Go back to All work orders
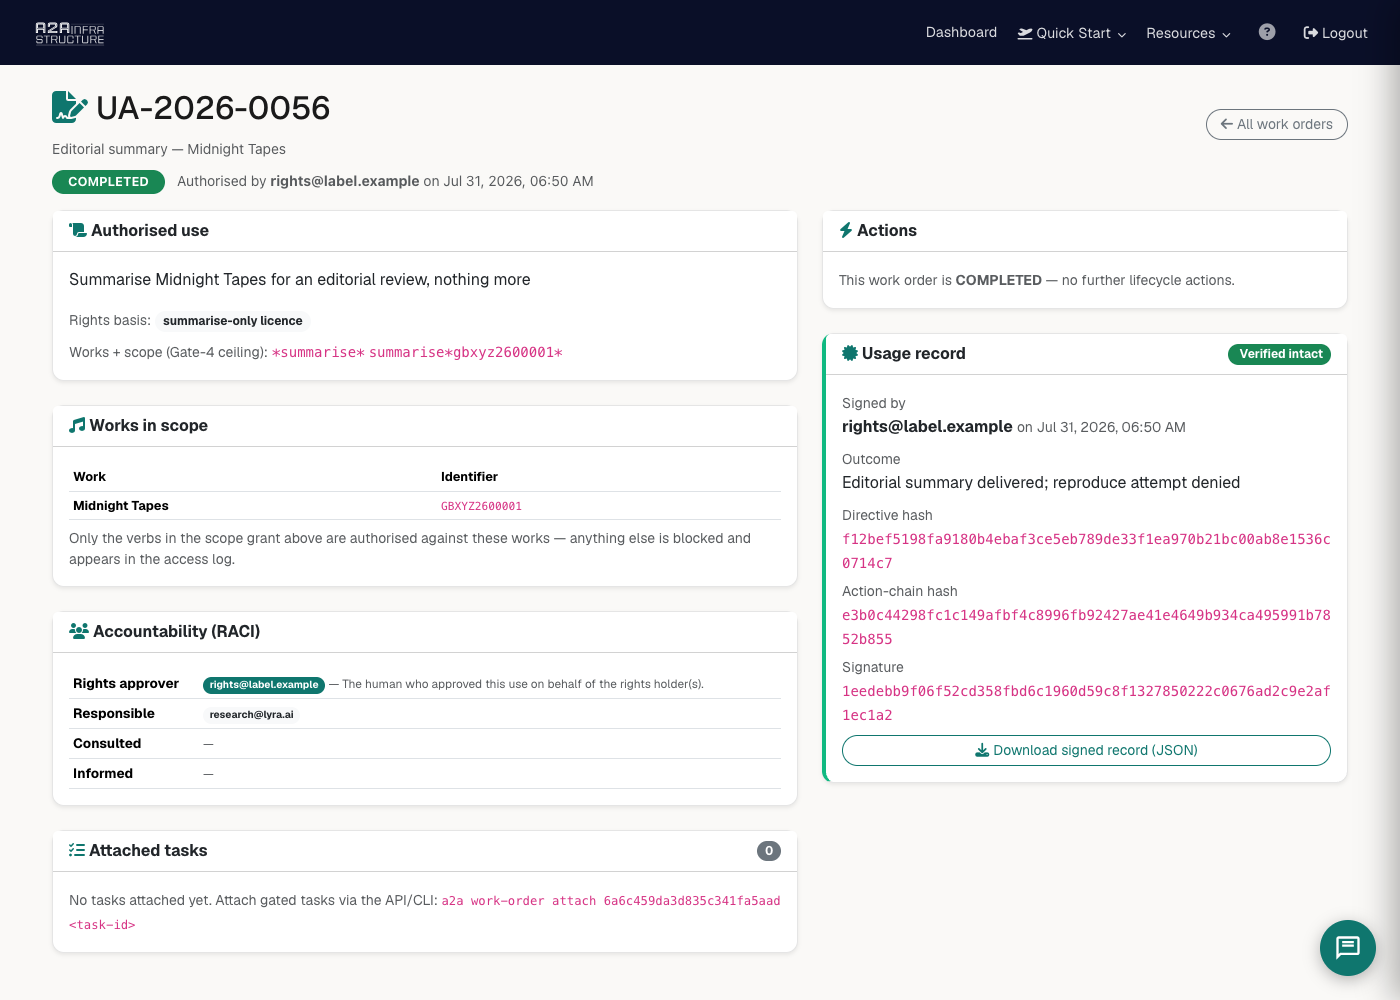This screenshot has height=1000, width=1400. click(x=1277, y=124)
